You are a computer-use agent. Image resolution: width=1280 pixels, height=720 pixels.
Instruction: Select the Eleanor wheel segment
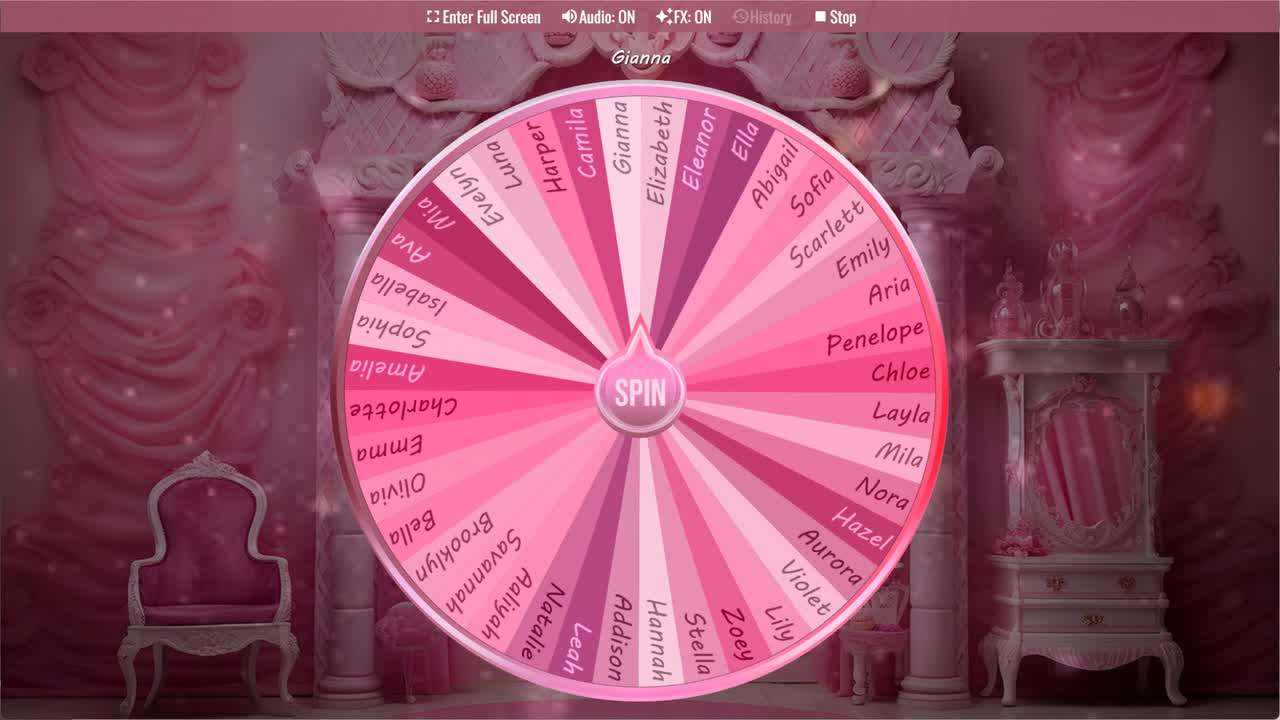698,152
